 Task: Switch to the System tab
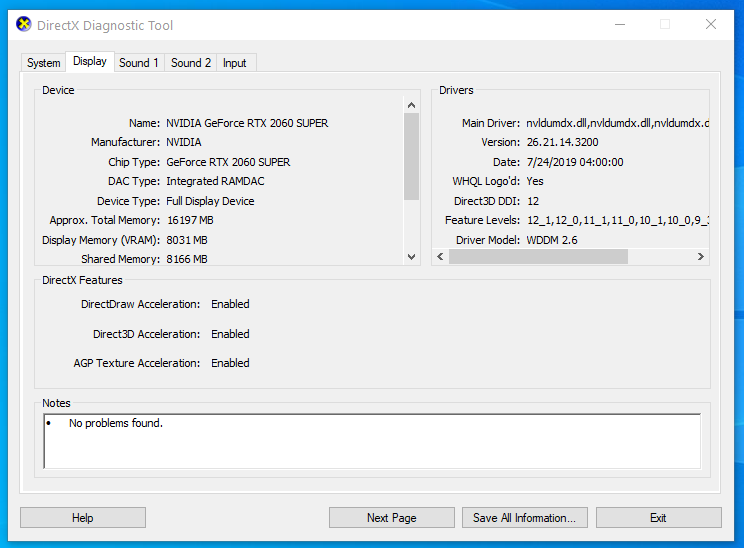click(44, 63)
